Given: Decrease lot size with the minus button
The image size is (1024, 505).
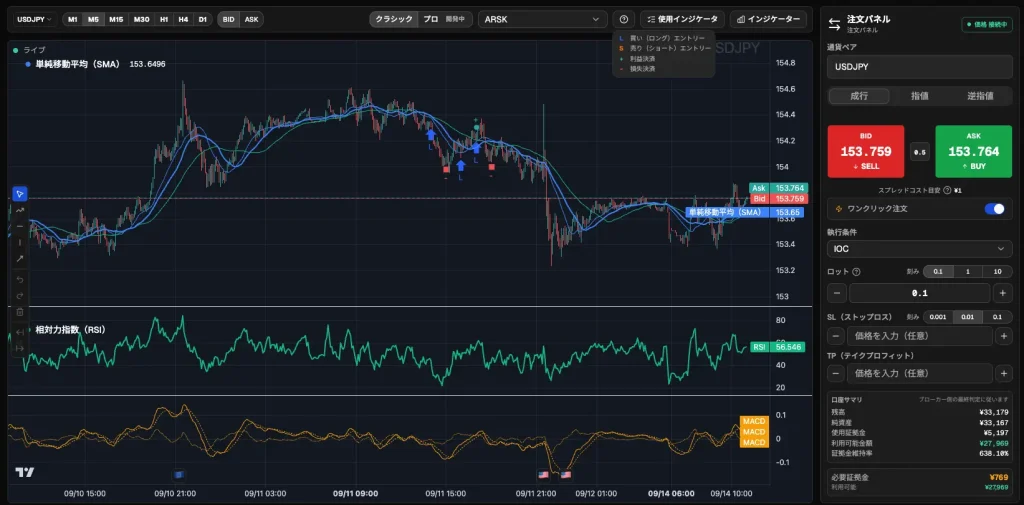Looking at the screenshot, I should pos(837,293).
